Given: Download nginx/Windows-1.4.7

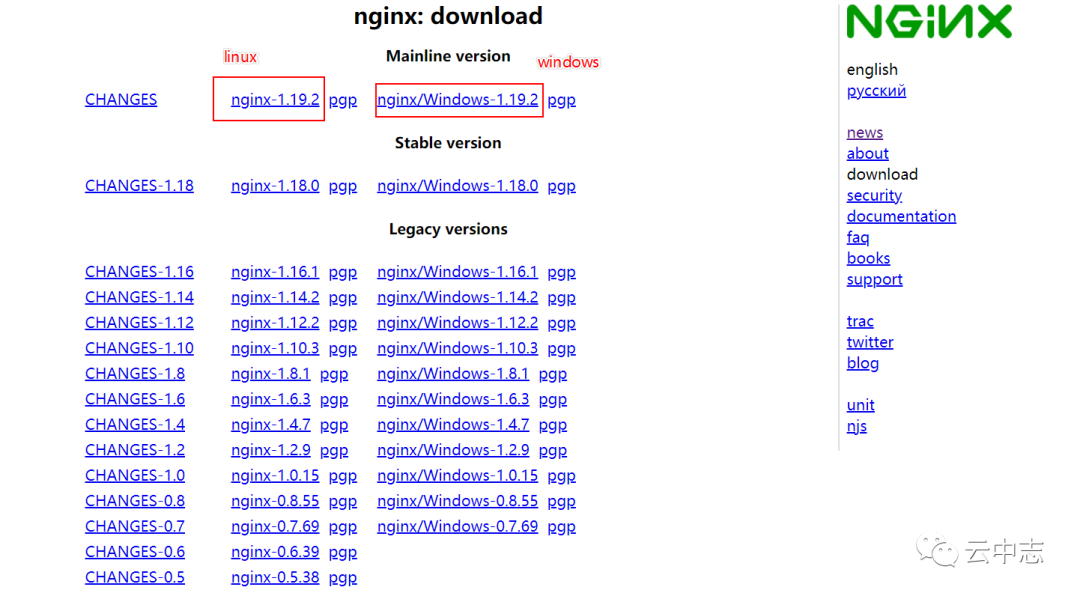Looking at the screenshot, I should click(x=453, y=425).
